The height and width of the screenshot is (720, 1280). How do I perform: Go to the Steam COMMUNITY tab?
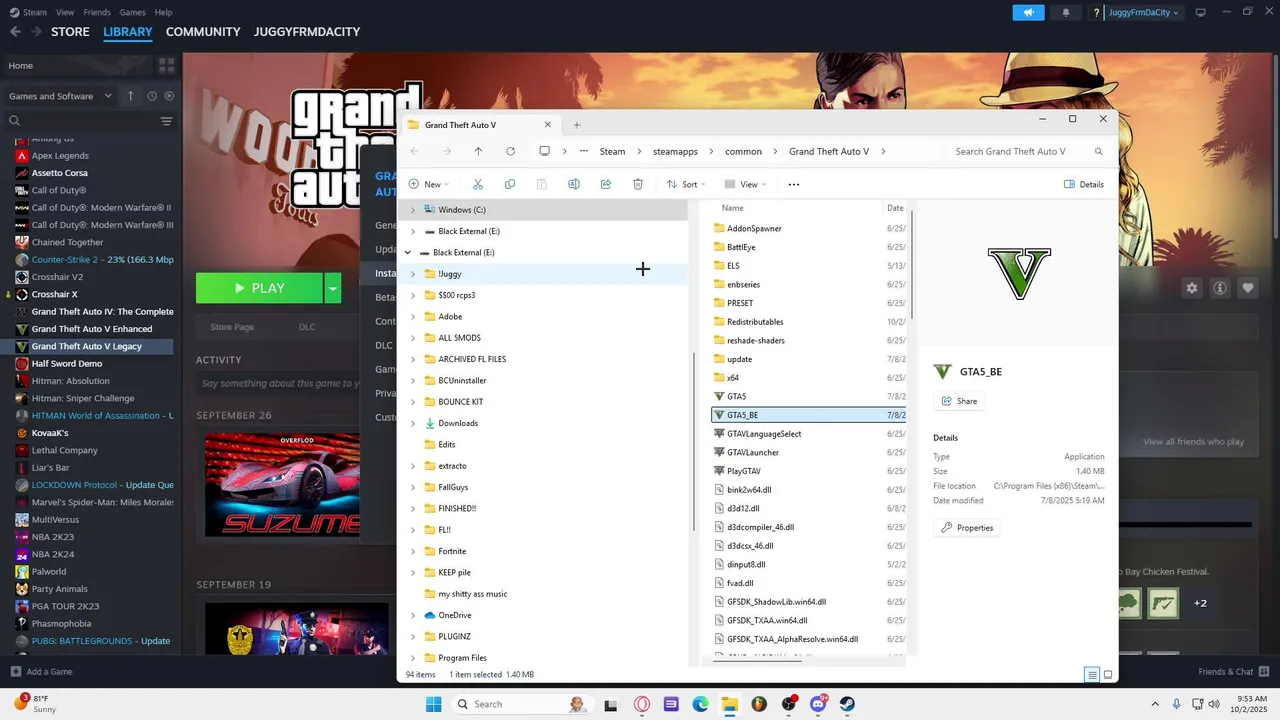point(203,32)
